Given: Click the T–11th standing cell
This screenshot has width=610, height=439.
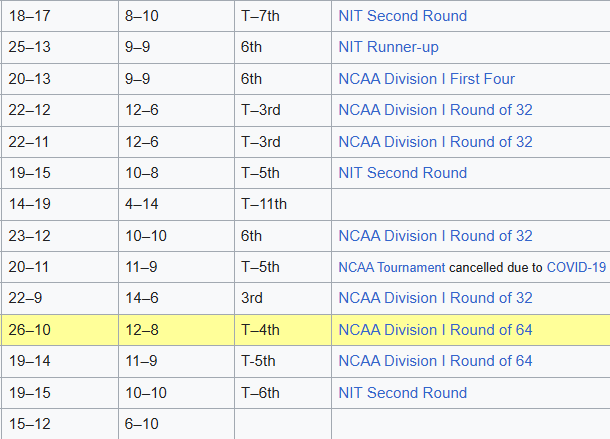Looking at the screenshot, I should point(264,204).
